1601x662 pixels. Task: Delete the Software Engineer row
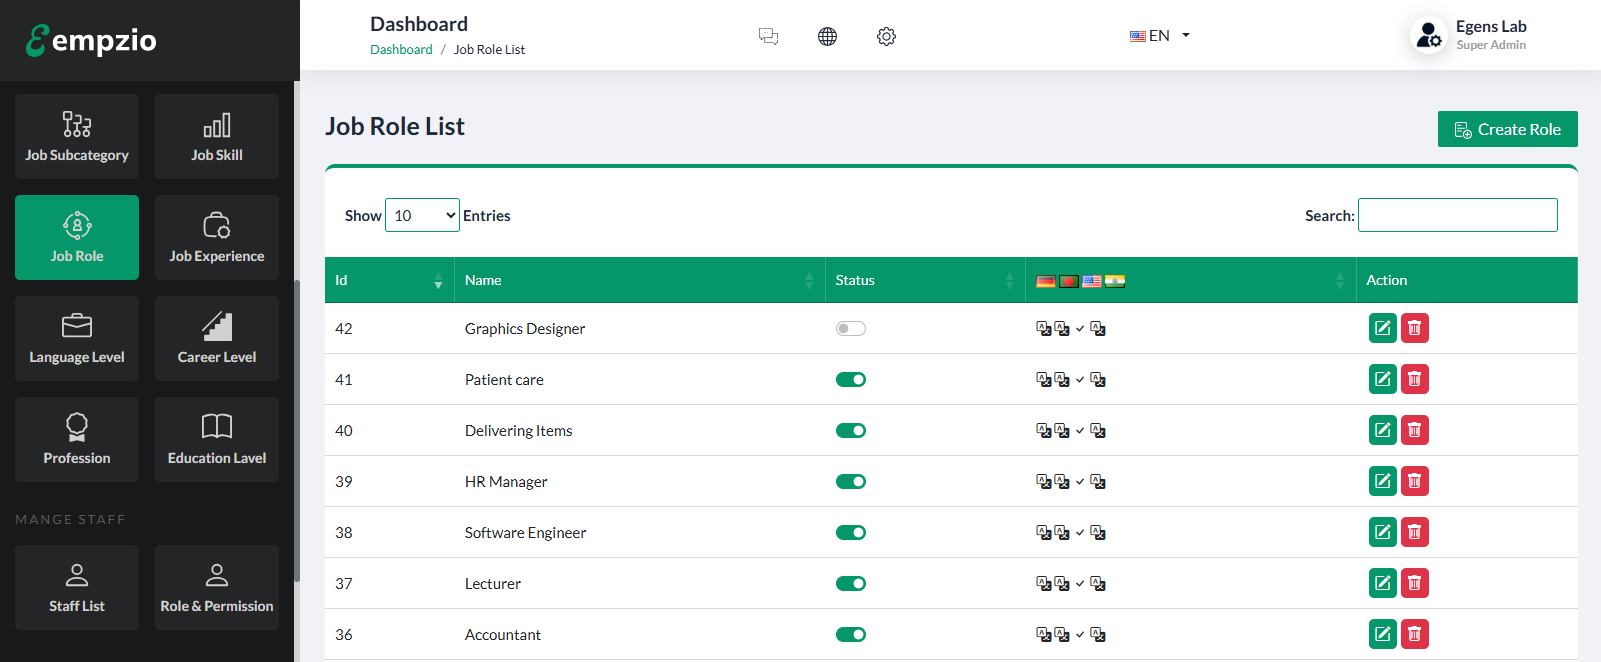pyautogui.click(x=1414, y=532)
